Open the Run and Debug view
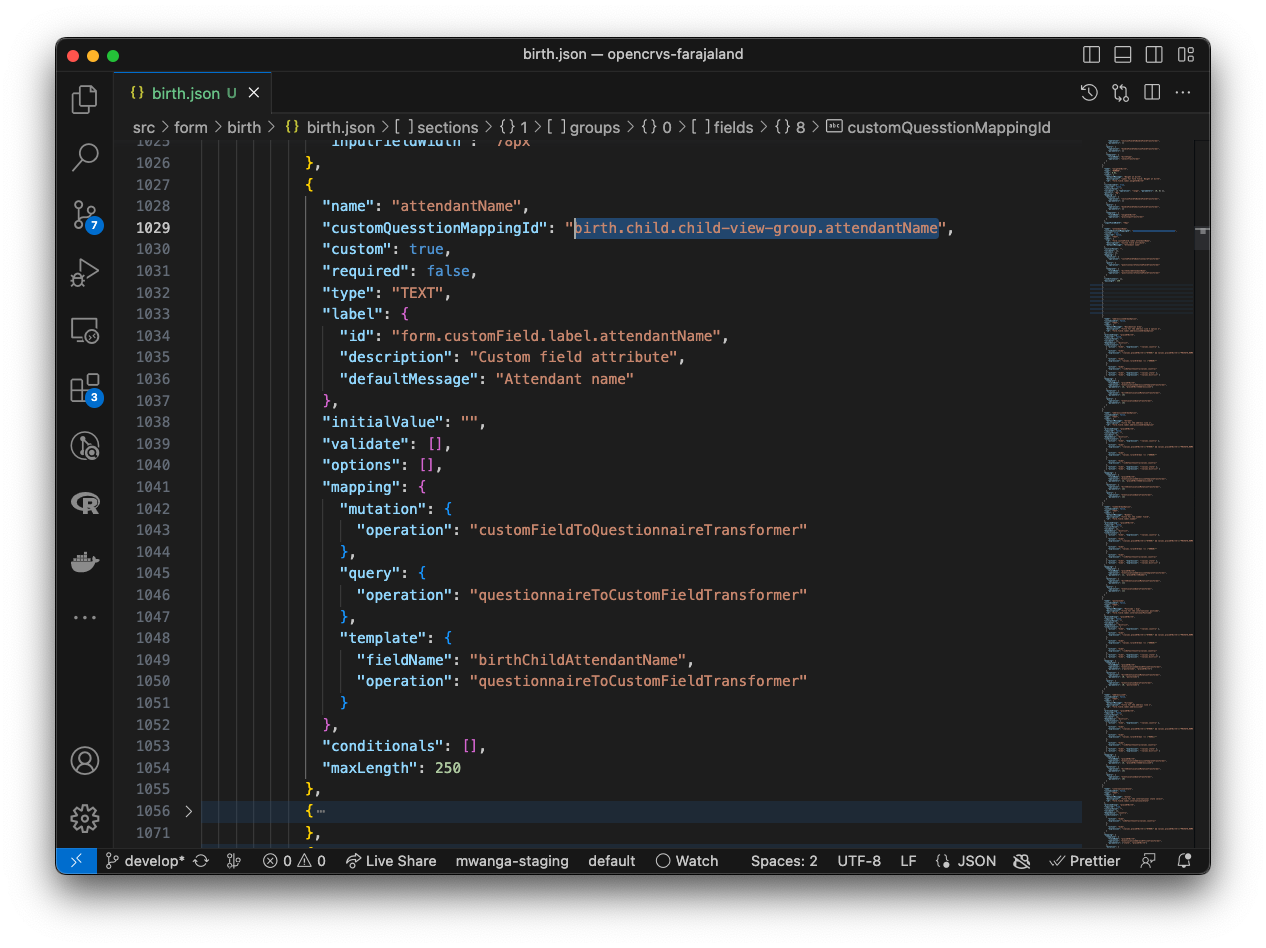1266x948 pixels. pos(85,272)
